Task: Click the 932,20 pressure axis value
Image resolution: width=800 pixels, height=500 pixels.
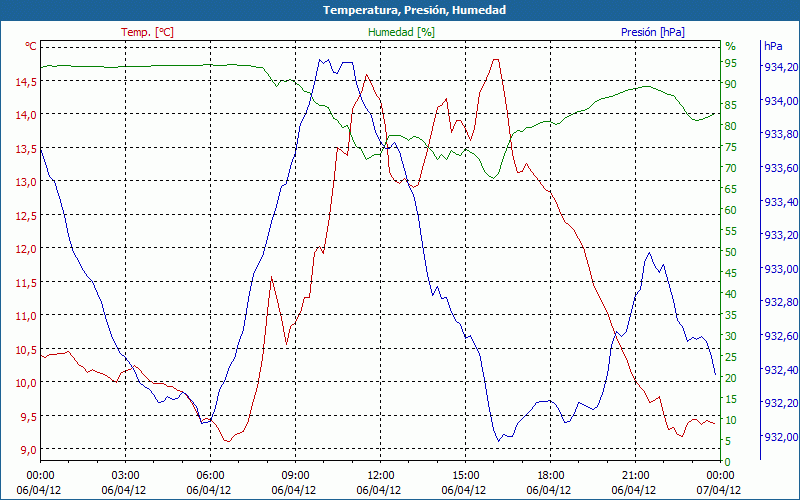Action: pos(781,403)
